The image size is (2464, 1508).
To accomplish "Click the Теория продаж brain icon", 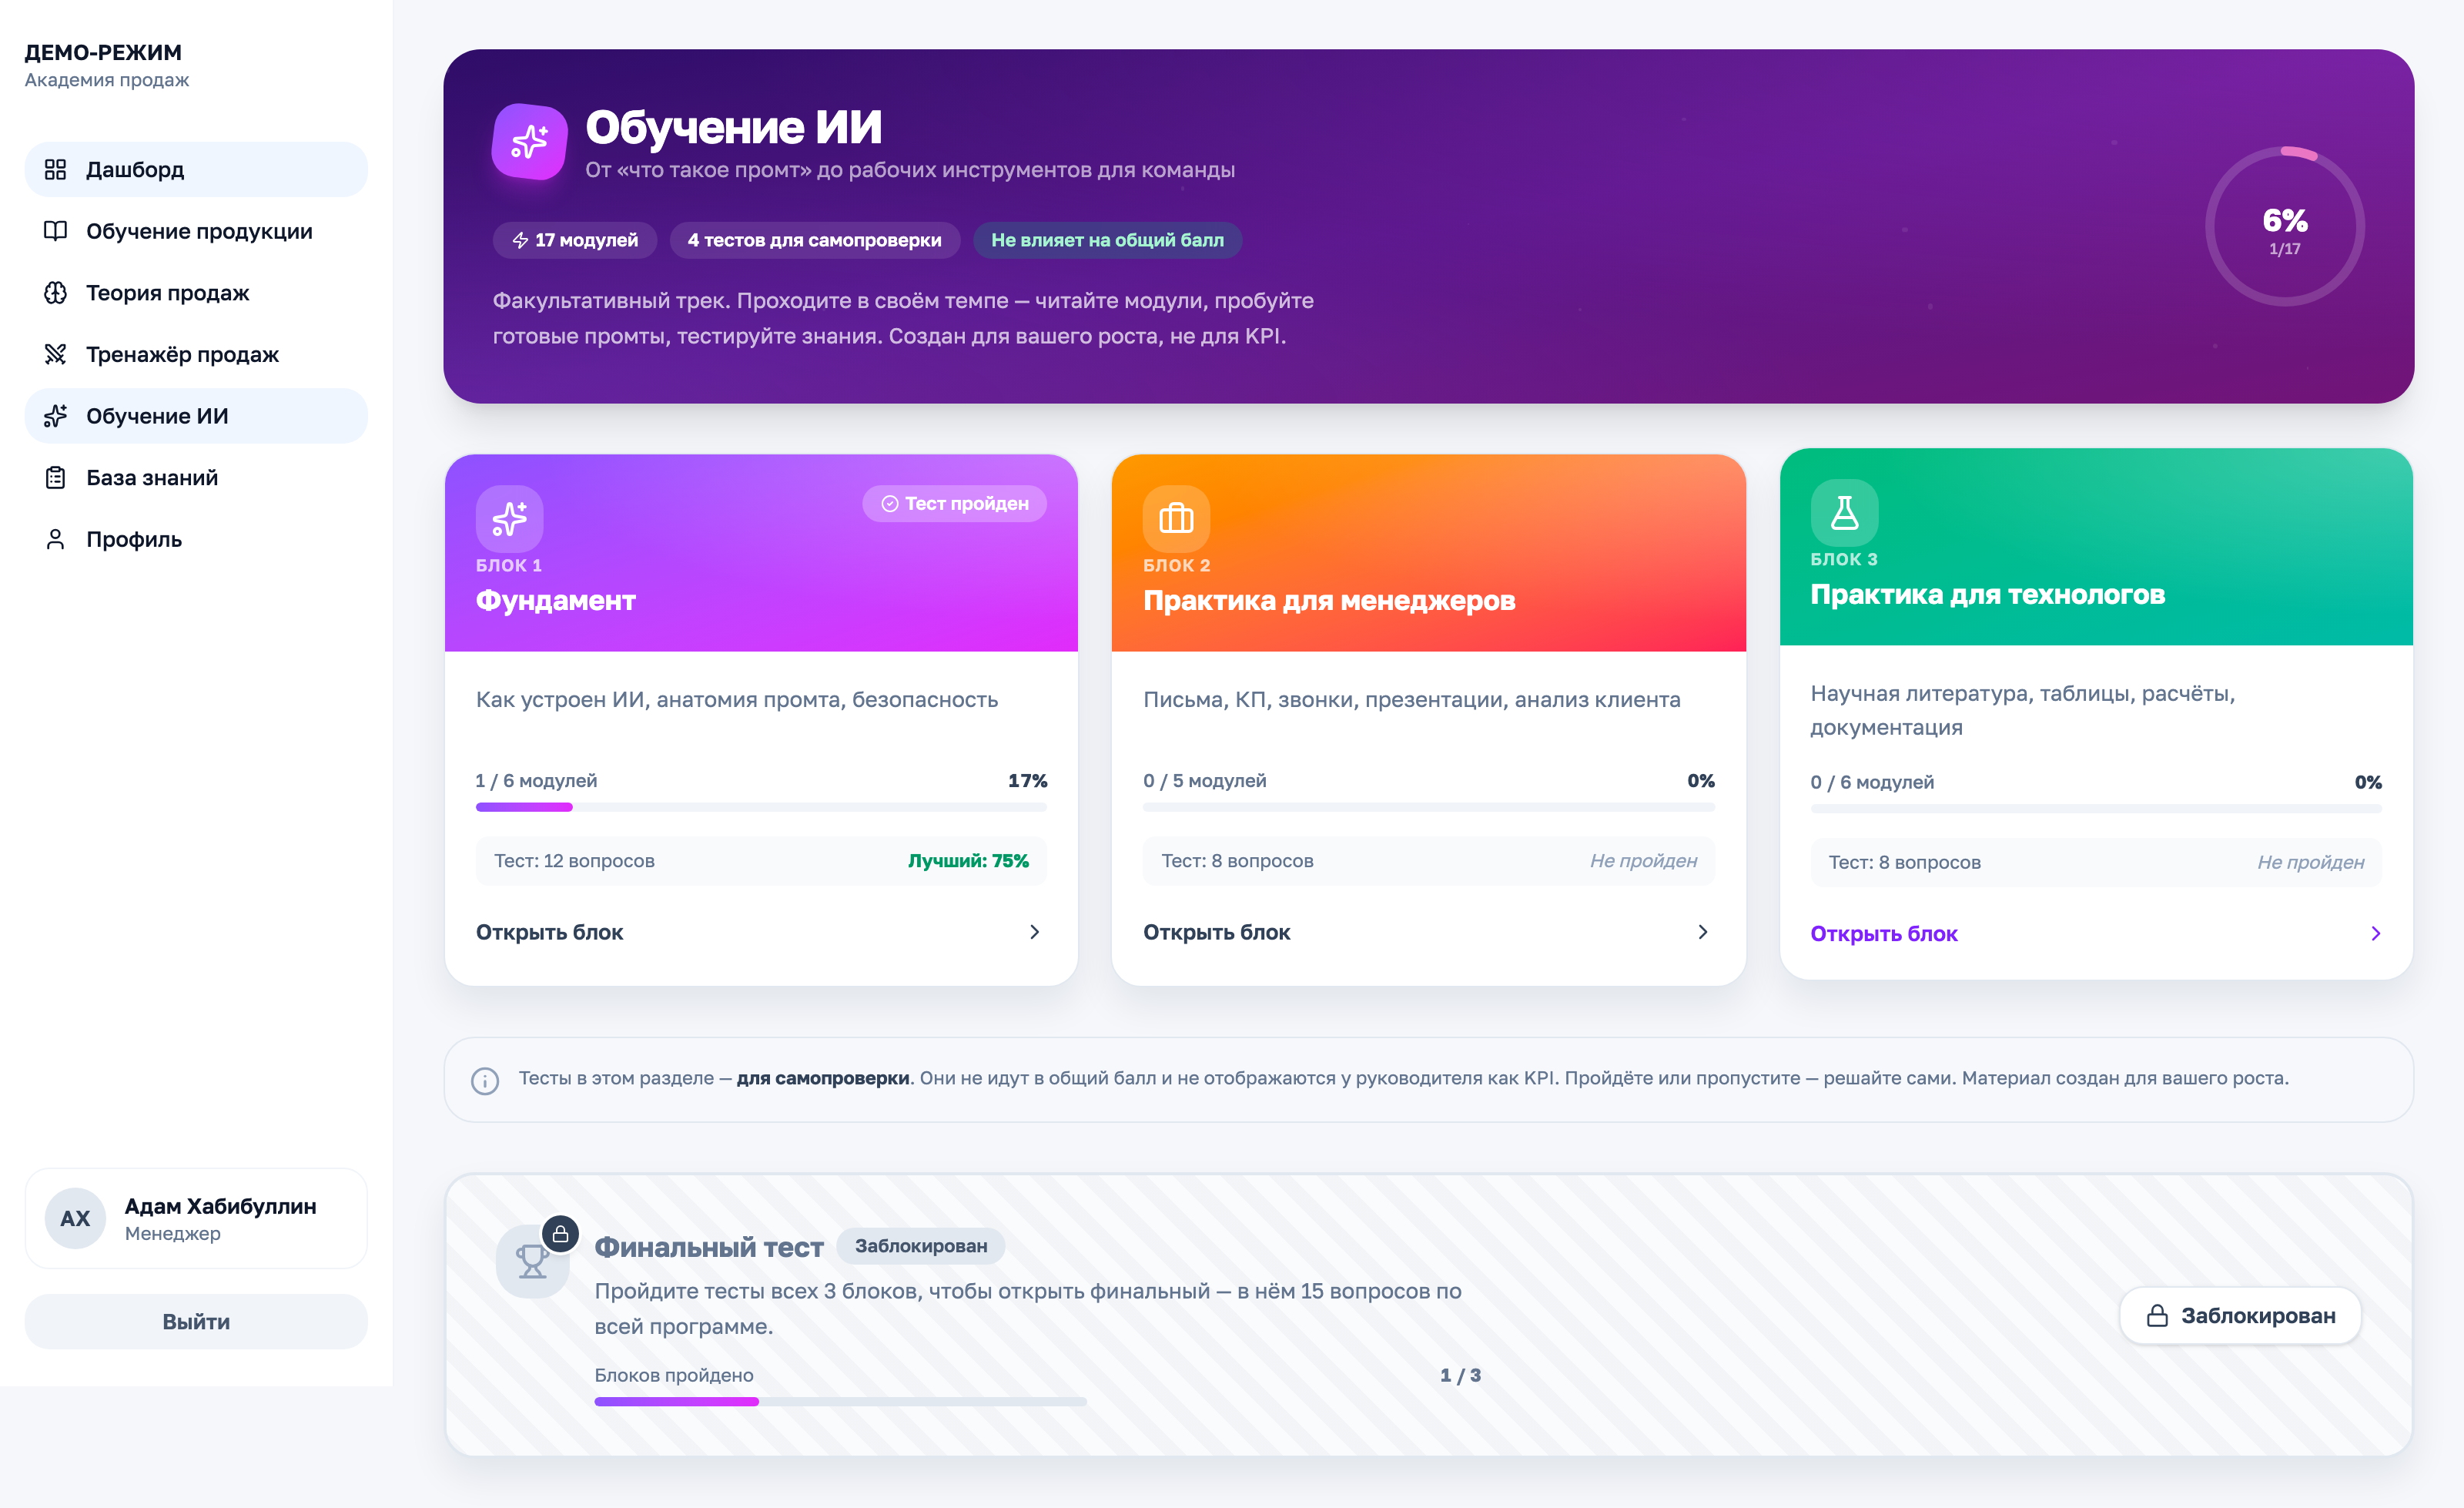I will click(56, 293).
